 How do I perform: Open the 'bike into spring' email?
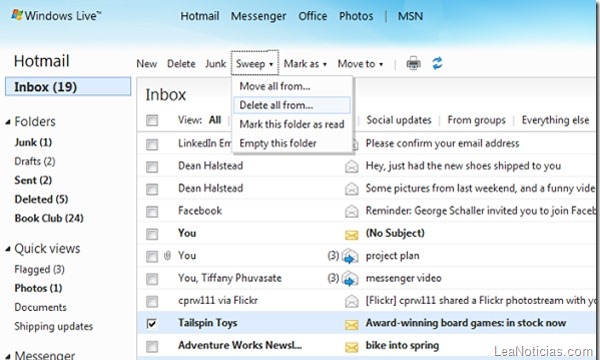(x=402, y=345)
